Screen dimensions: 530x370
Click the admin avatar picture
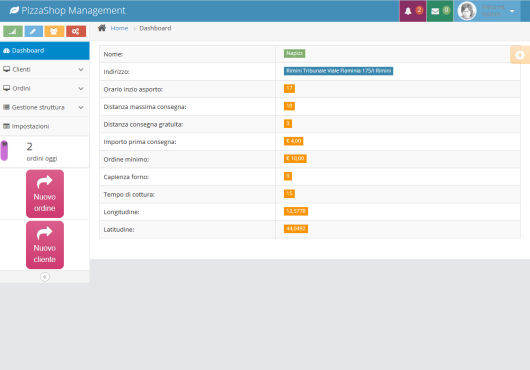(467, 11)
